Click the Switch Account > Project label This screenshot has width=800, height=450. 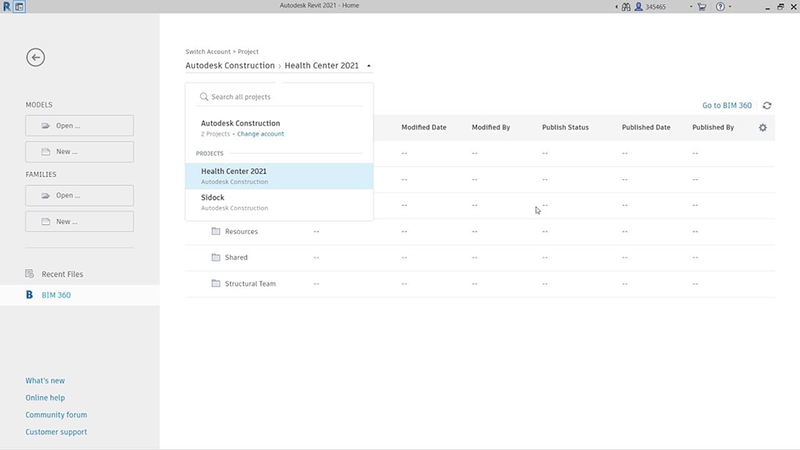click(222, 52)
